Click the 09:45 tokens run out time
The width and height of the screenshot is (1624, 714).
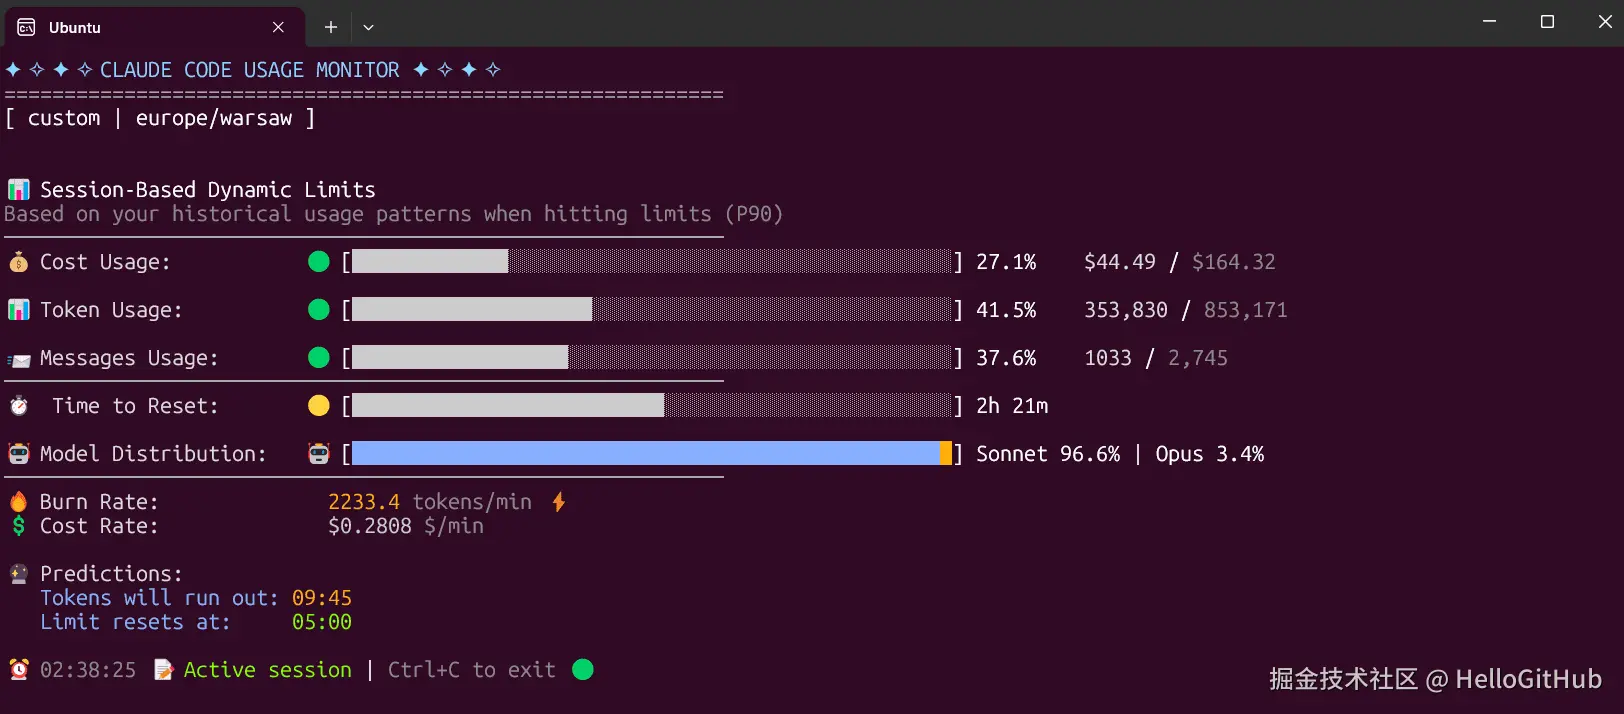click(322, 598)
